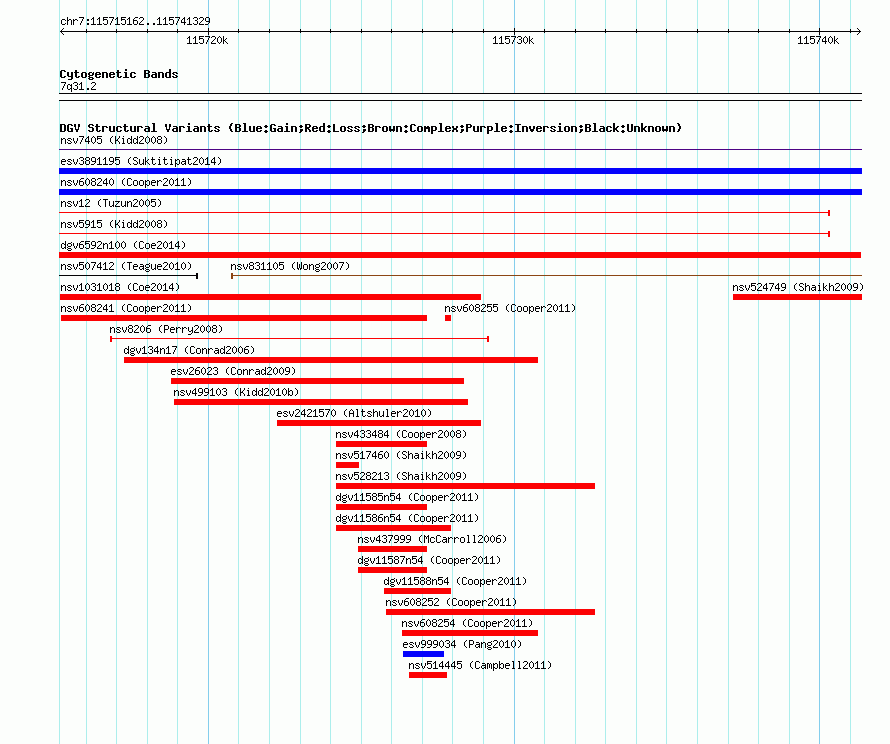
Task: Click the red nsv437999 loss bar
Action: (392, 549)
